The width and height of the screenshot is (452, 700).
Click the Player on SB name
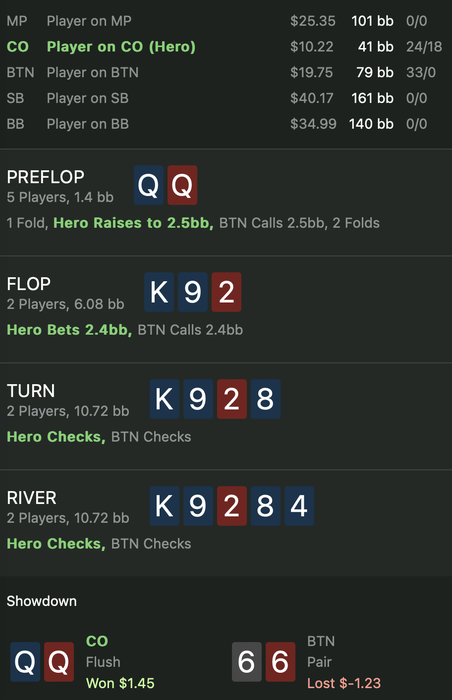88,98
